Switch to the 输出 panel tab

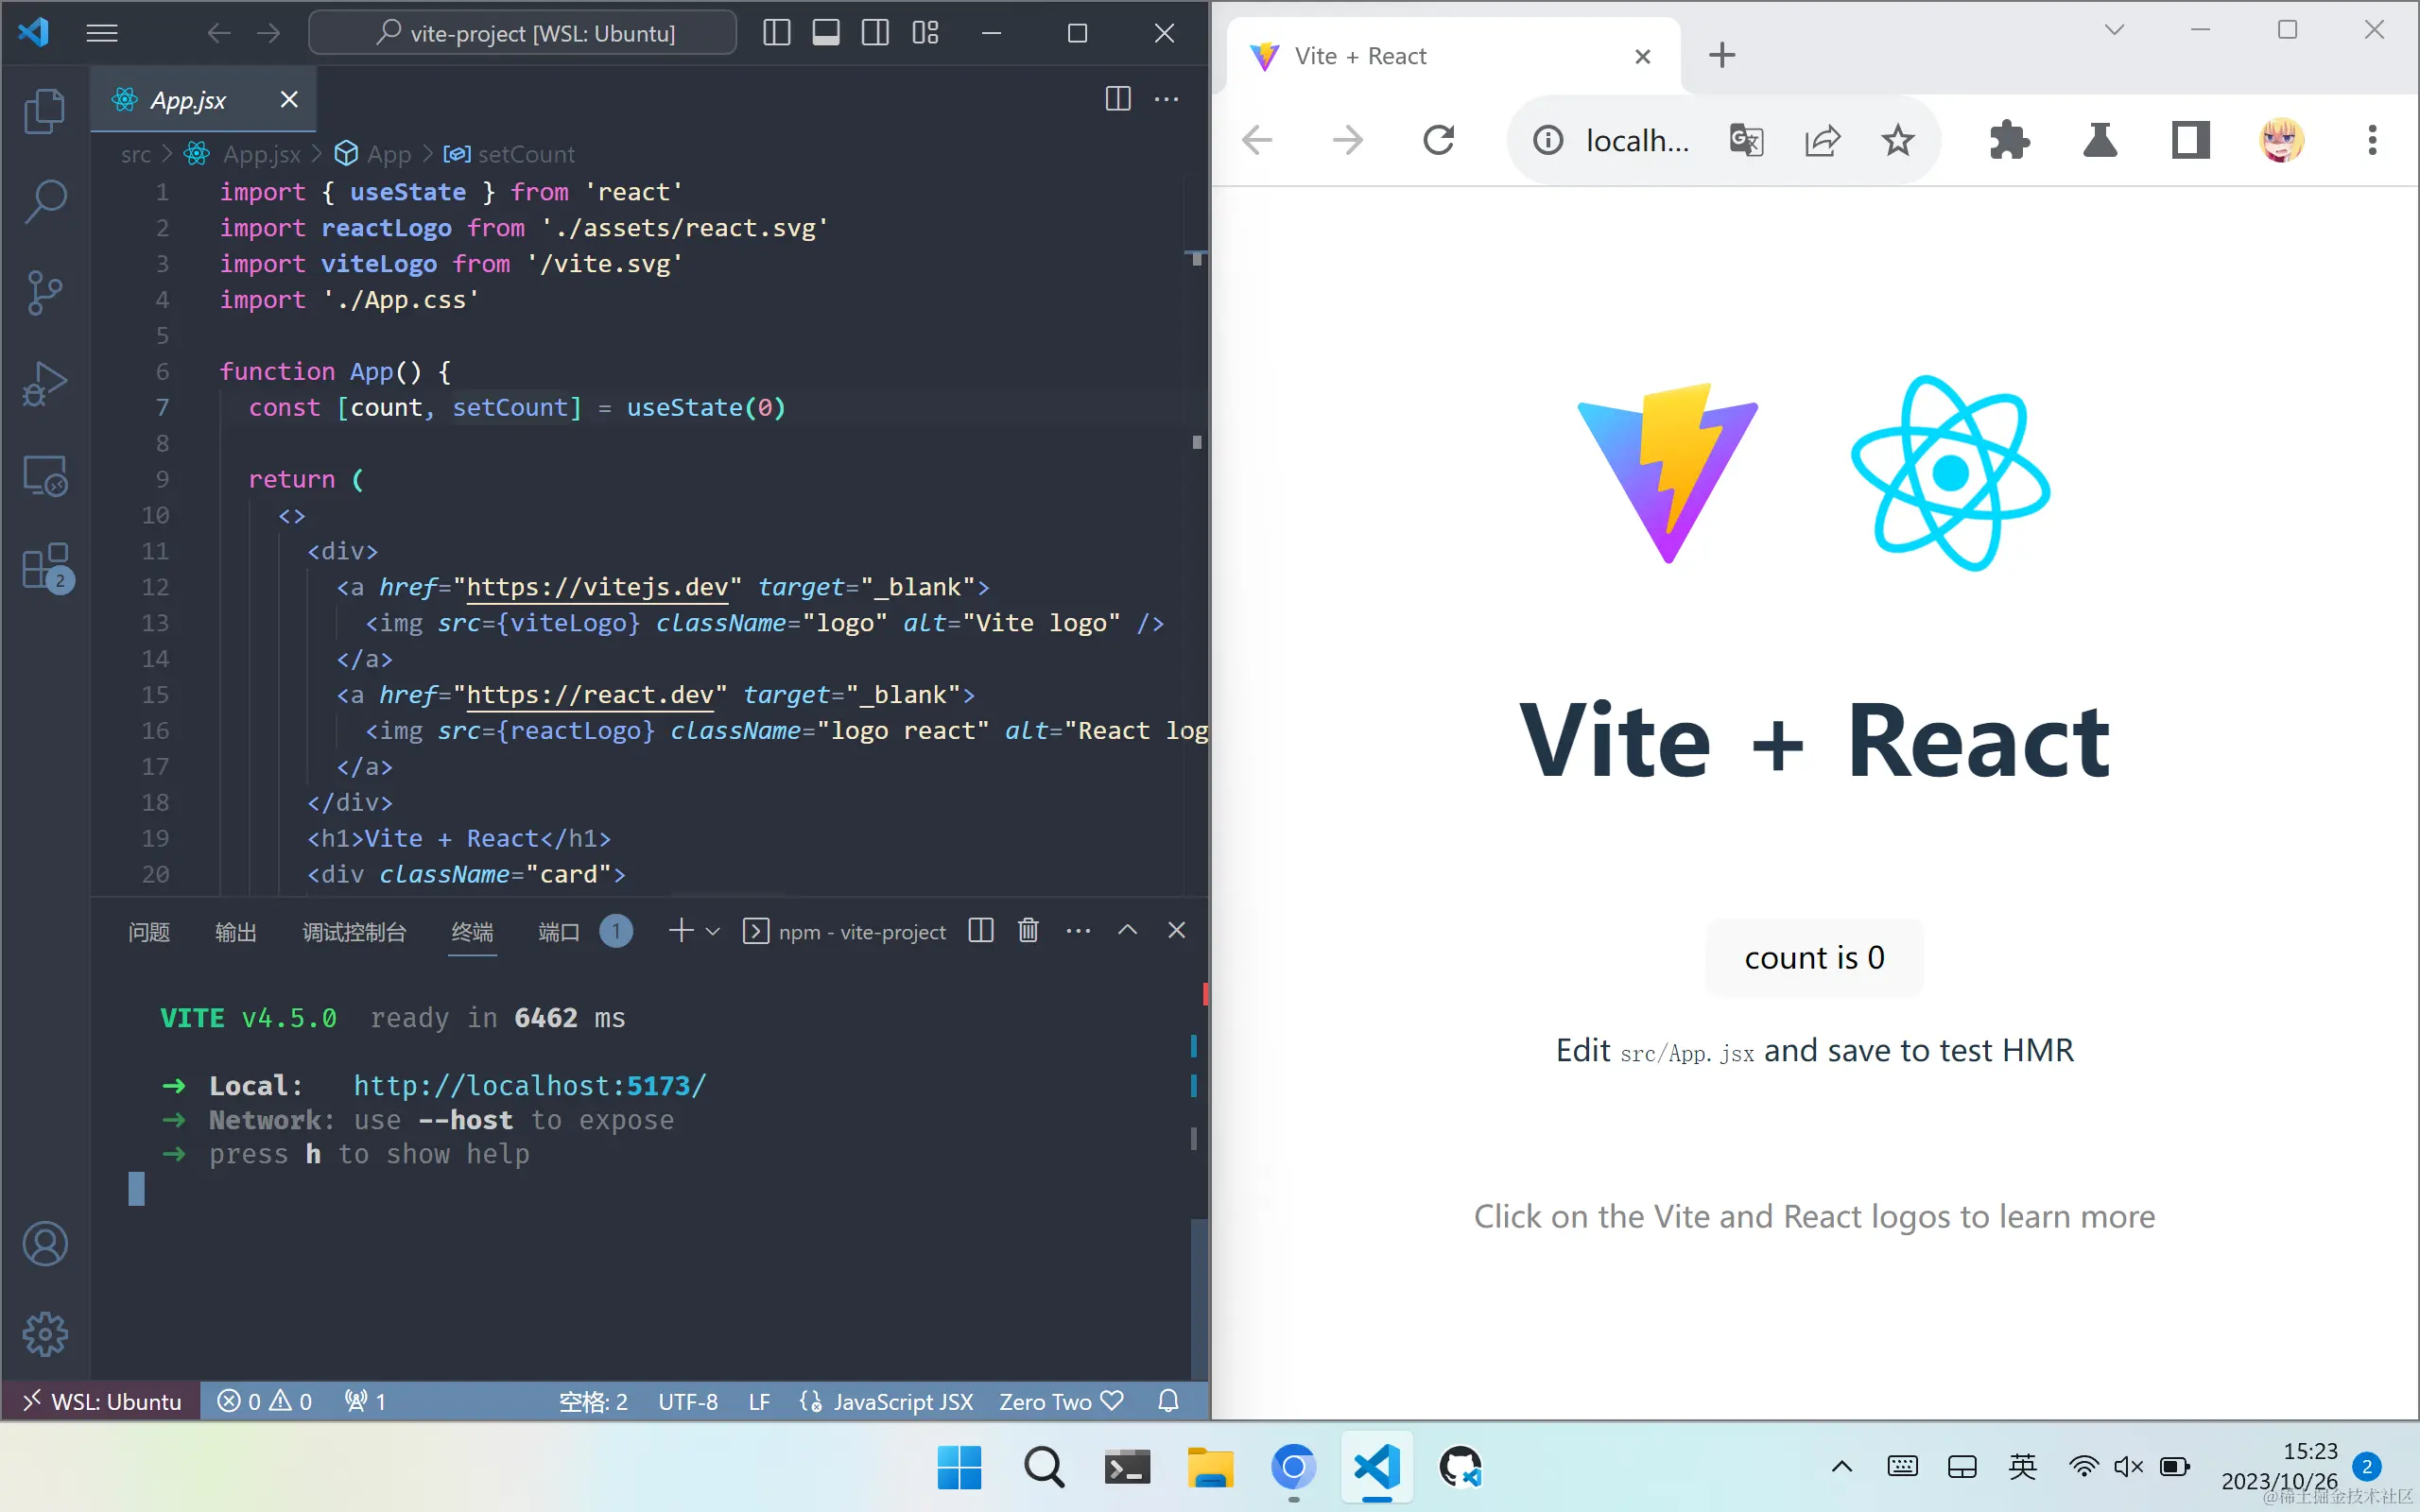(x=235, y=932)
